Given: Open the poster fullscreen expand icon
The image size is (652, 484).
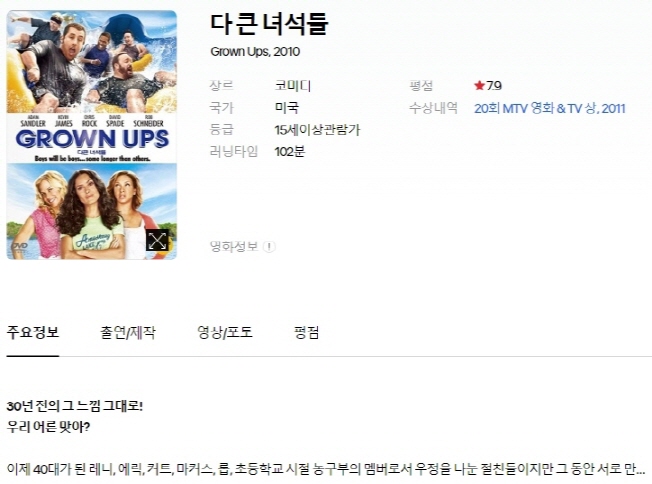Looking at the screenshot, I should (x=157, y=240).
